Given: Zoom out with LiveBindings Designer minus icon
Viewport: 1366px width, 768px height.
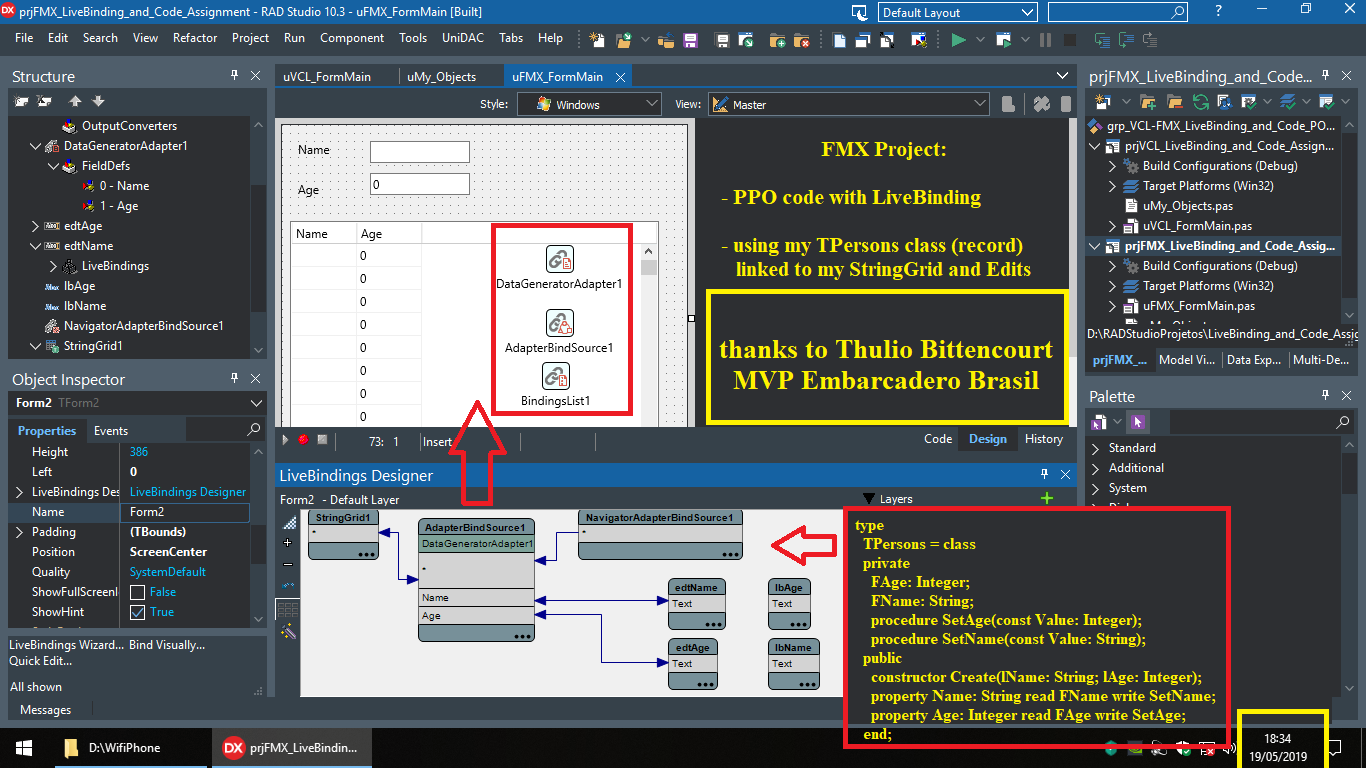Looking at the screenshot, I should pos(289,565).
